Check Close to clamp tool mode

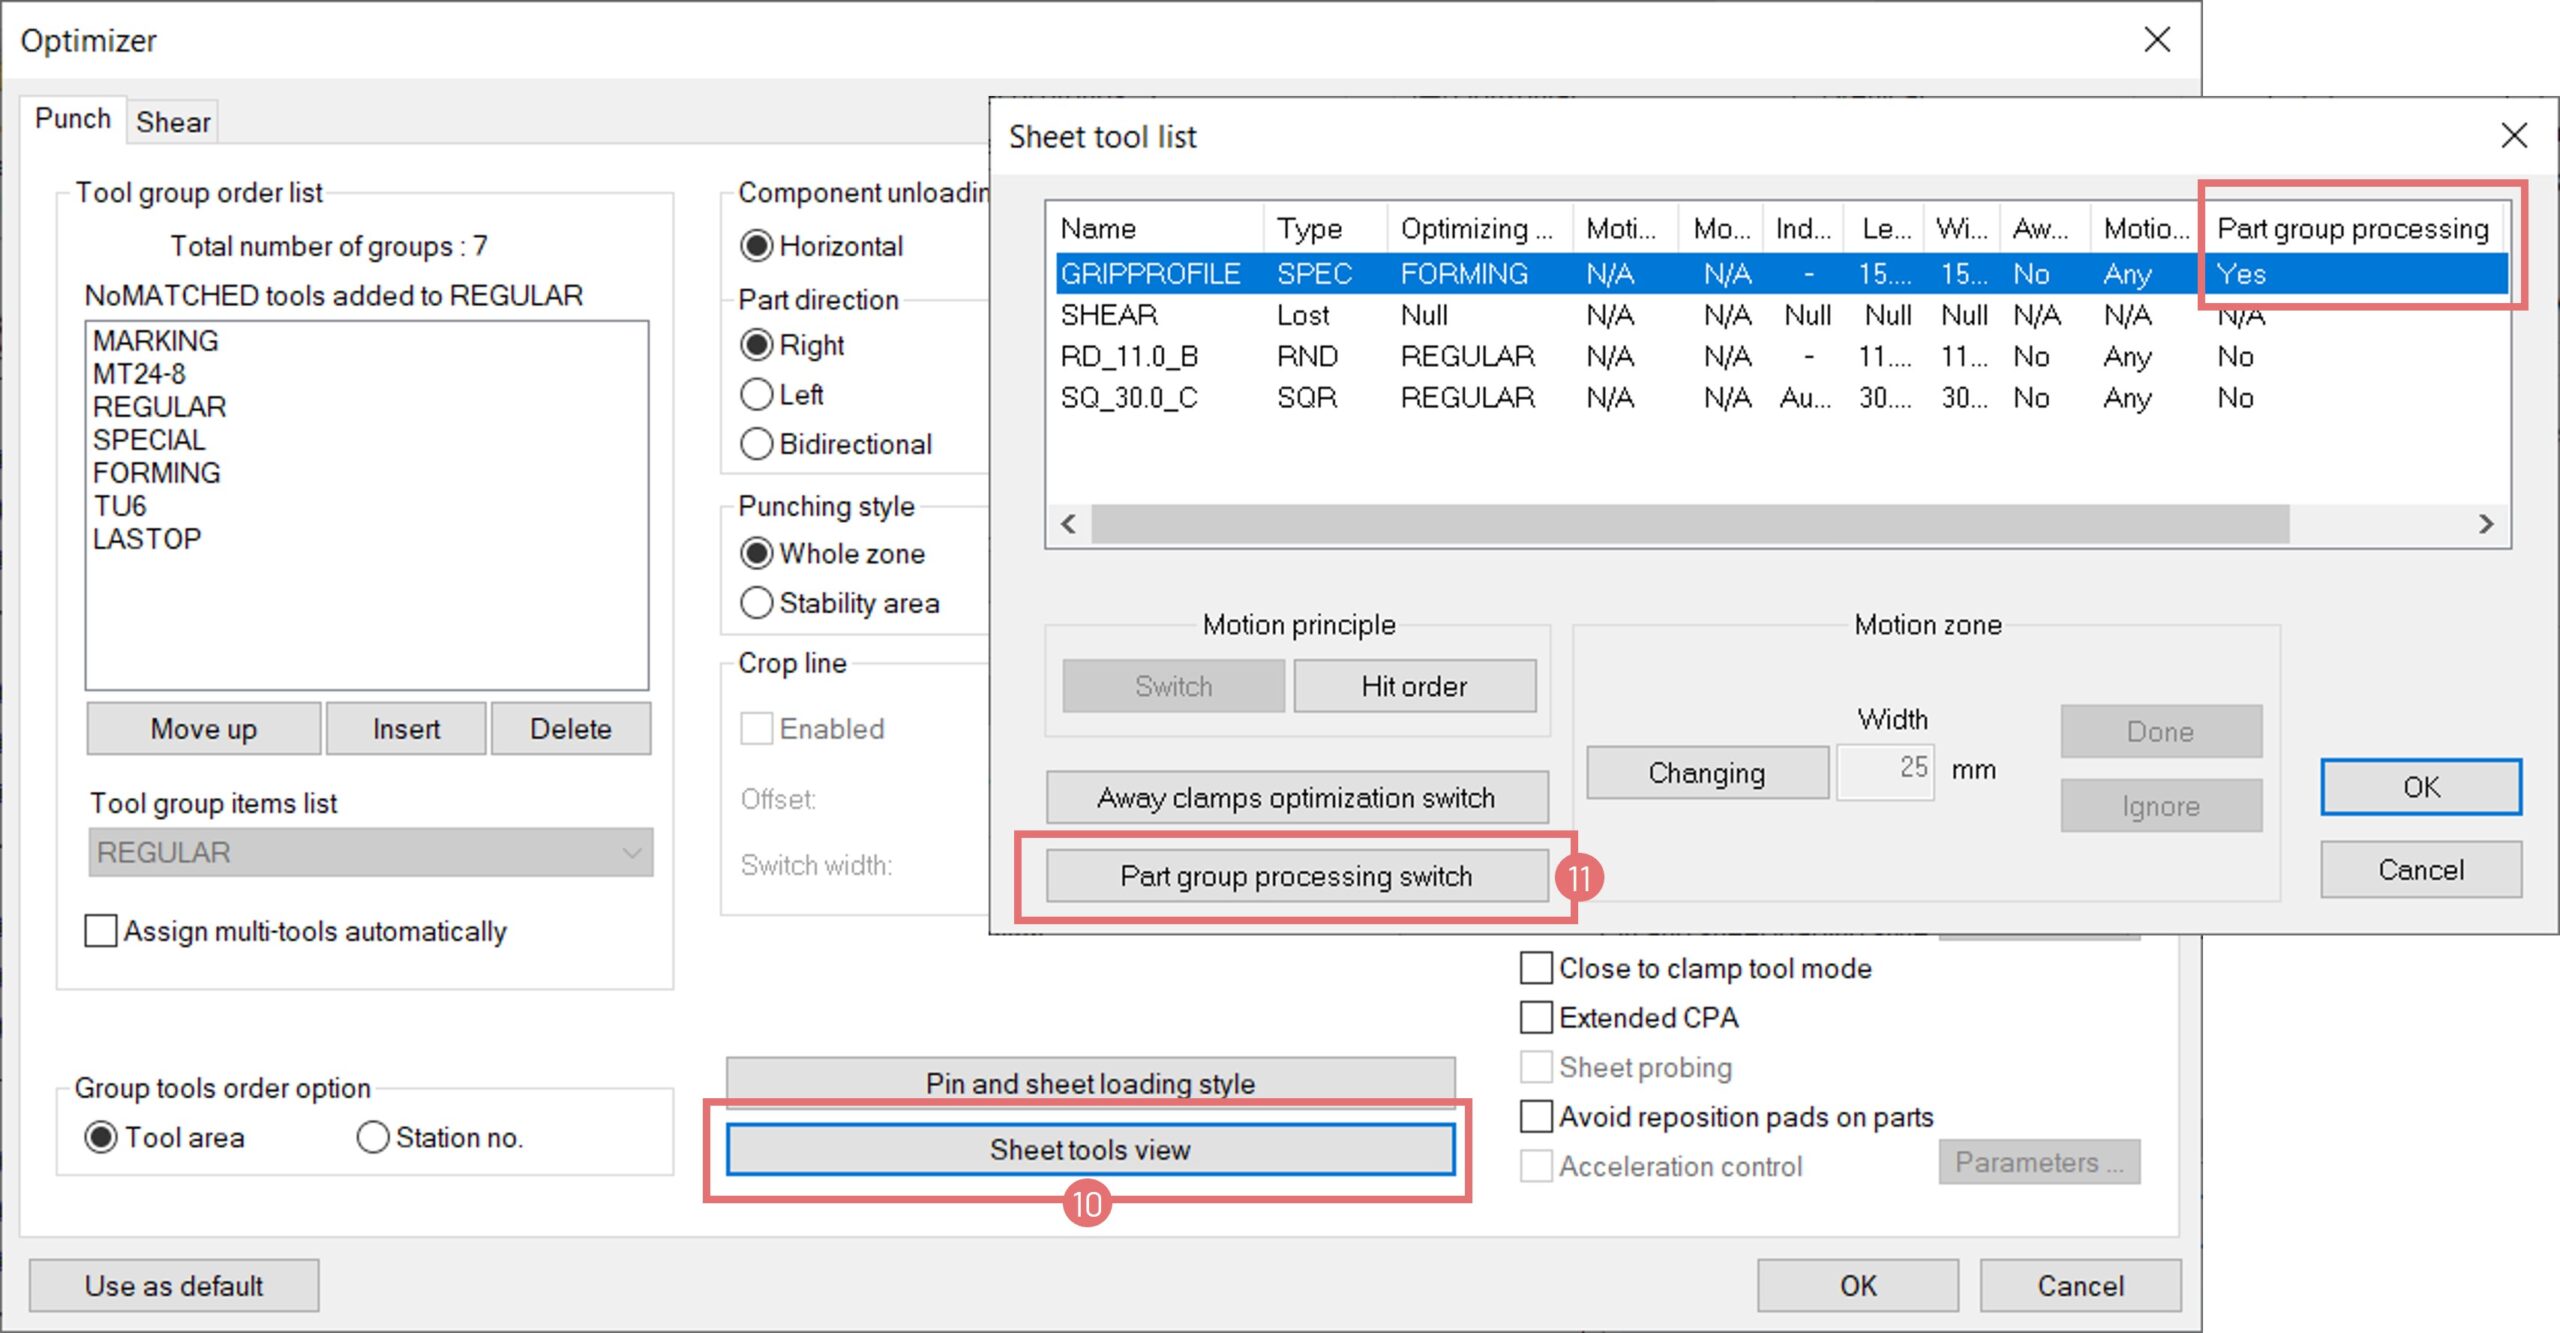(x=1536, y=968)
